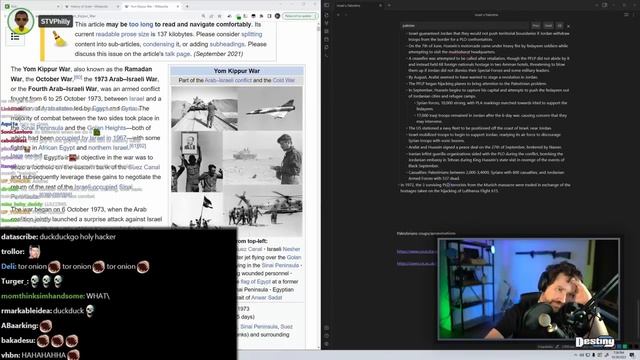
Task: Close the Obsidian find bar
Action: pos(569,26)
